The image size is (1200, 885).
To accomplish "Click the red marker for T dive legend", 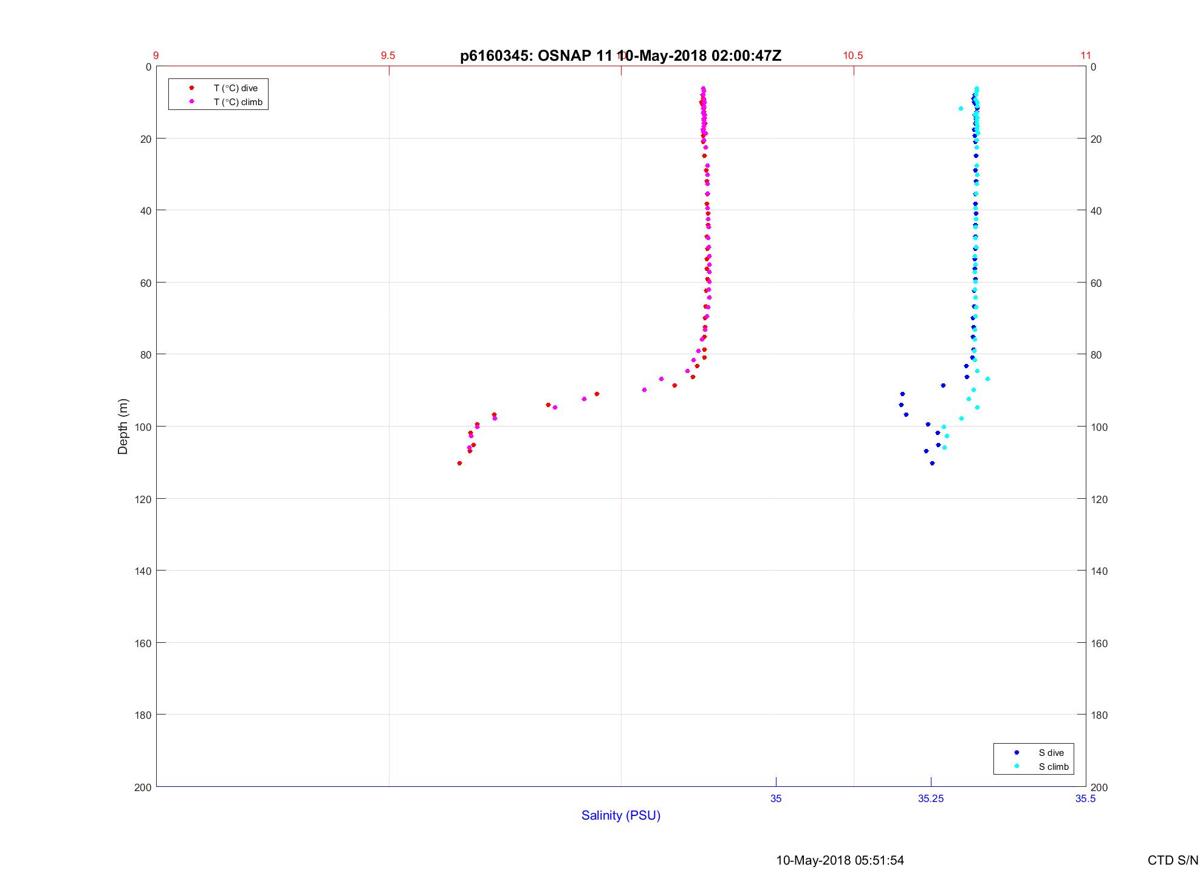I will tap(191, 88).
